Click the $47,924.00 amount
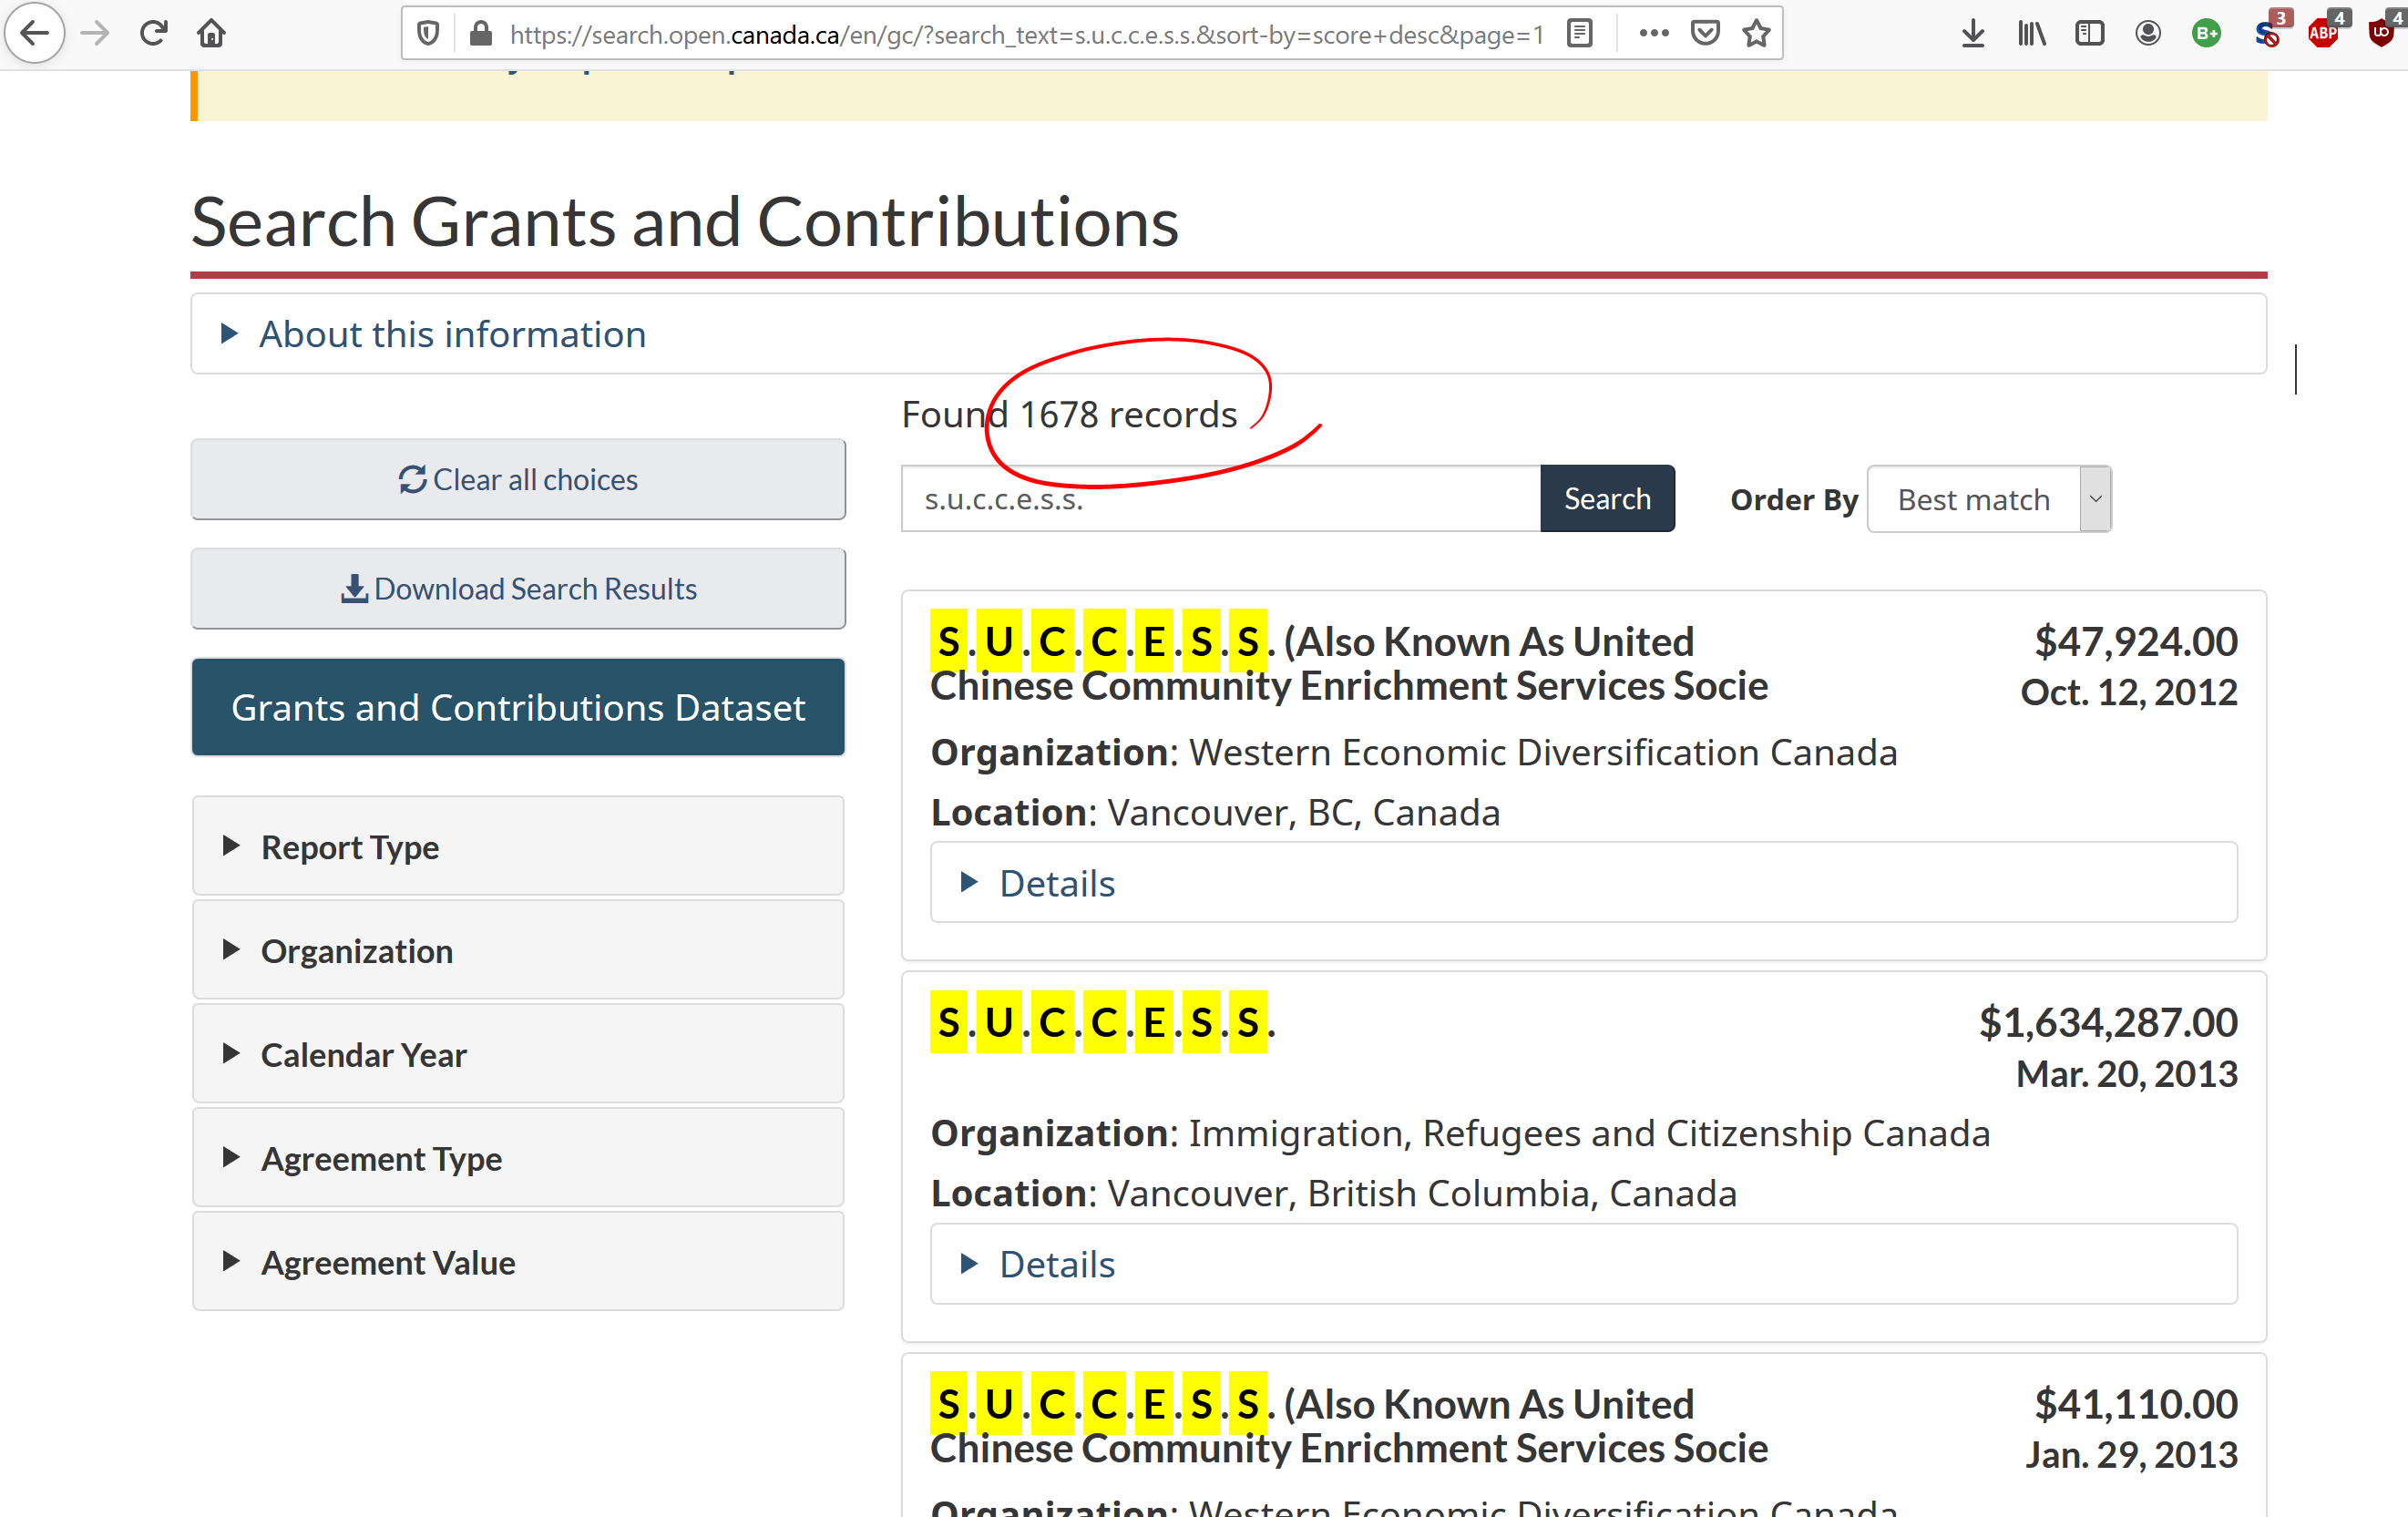This screenshot has width=2408, height=1517. (2136, 641)
